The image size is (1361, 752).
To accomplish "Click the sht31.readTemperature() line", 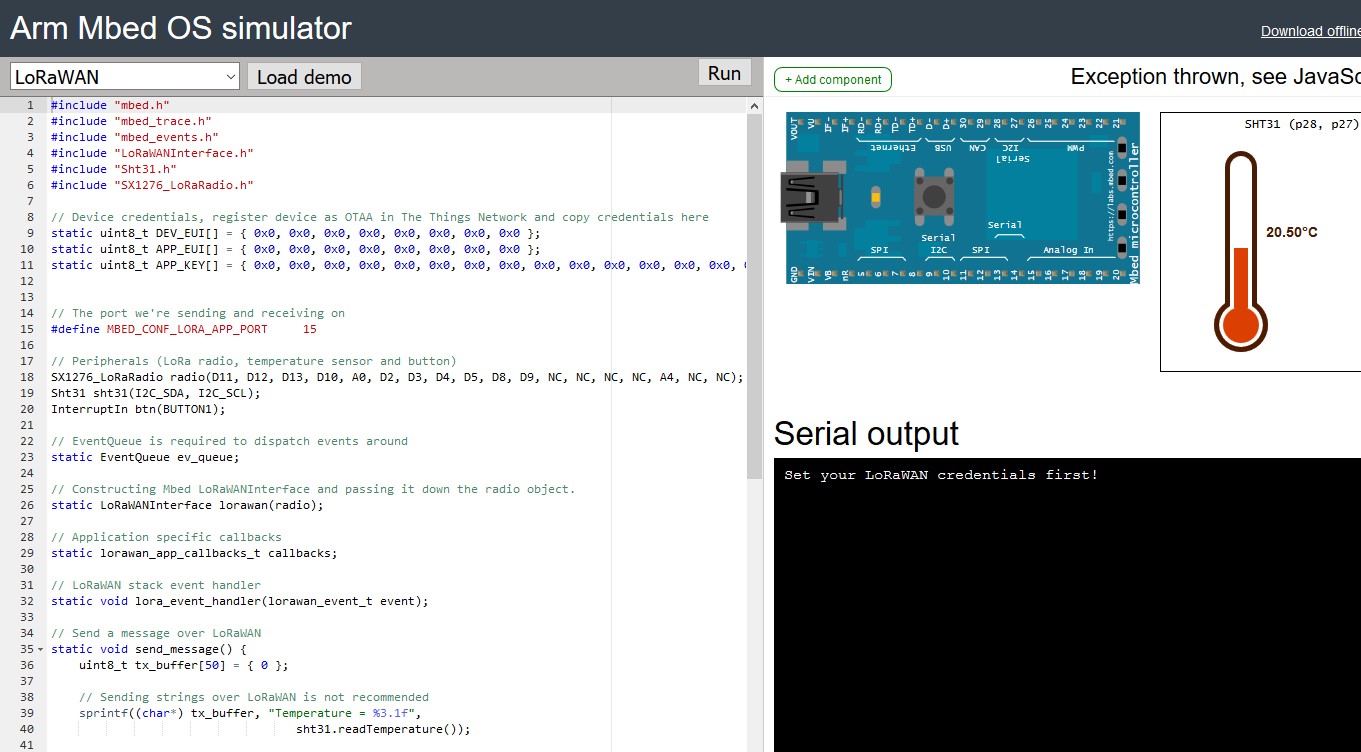I will tap(383, 729).
